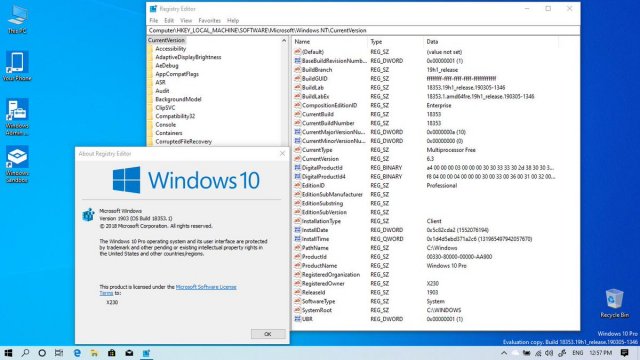This screenshot has height=360, width=640.
Task: Open Microsoft Store from taskbar
Action: click(x=111, y=353)
